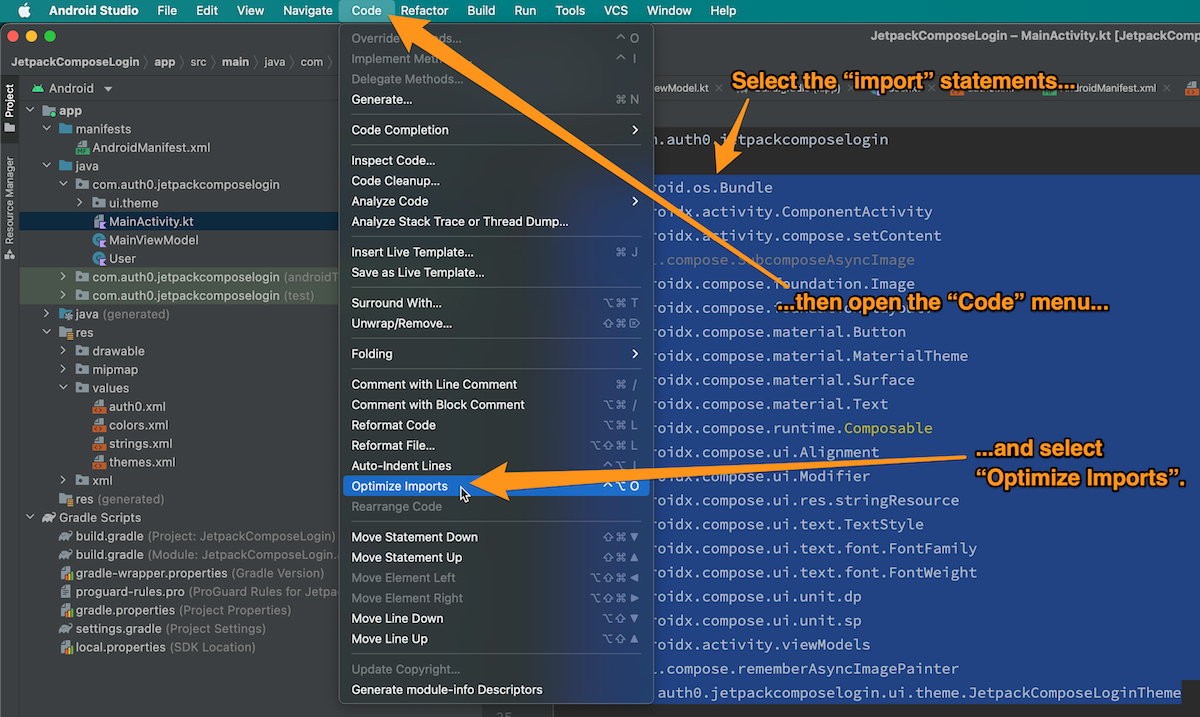1200x717 pixels.
Task: Click the local.properties file icon
Action: [x=66, y=647]
